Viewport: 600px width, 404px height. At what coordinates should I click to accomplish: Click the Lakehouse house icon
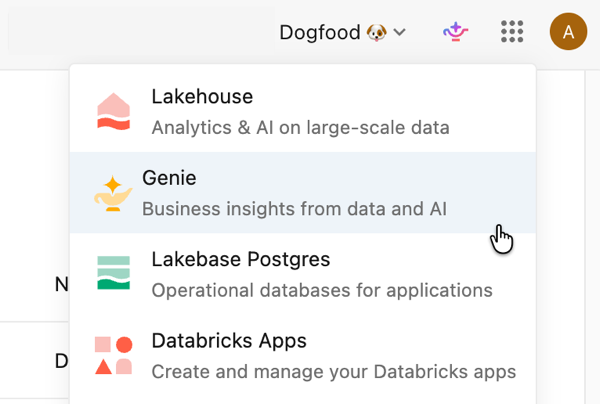(x=114, y=111)
